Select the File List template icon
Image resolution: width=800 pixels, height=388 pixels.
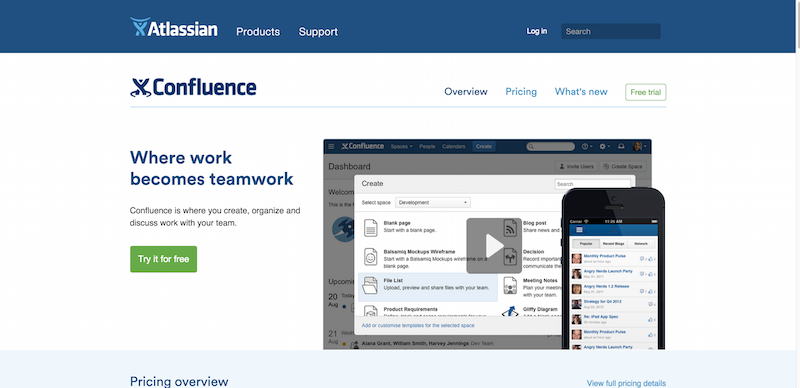click(370, 285)
